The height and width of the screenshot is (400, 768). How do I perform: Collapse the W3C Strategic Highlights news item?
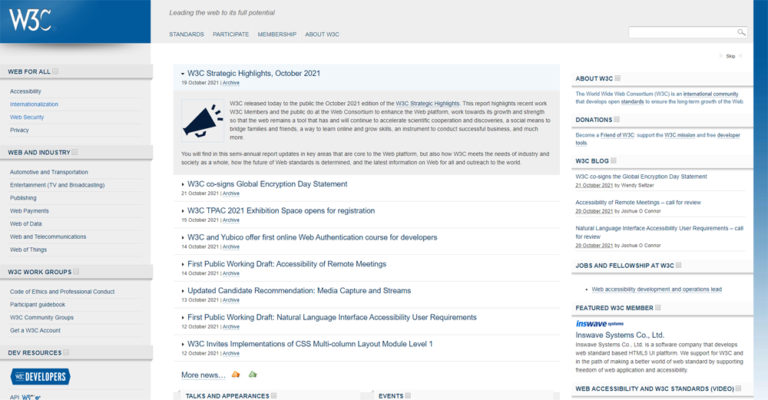[x=182, y=74]
